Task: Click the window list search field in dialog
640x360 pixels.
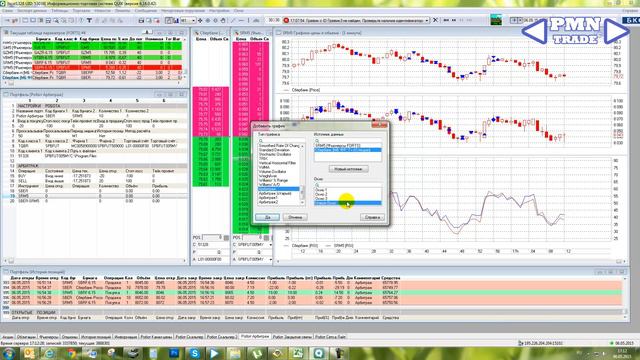Action: tap(348, 185)
